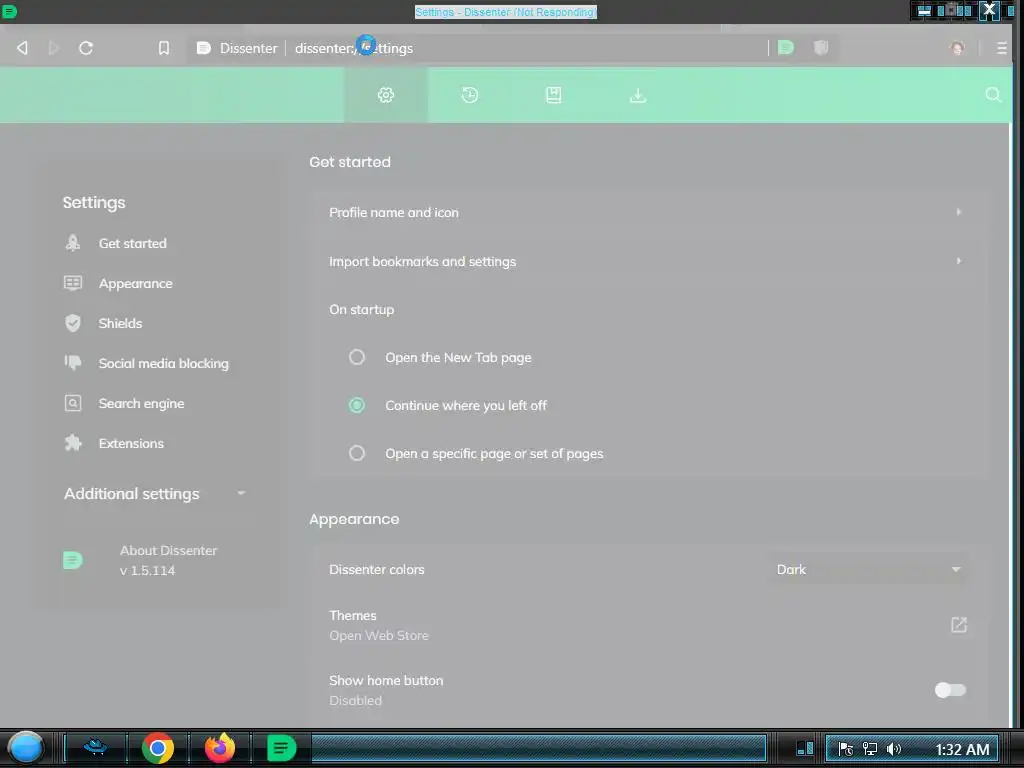Screen dimensions: 1024x768
Task: Open the Shields icon in the address bar
Action: click(x=821, y=48)
